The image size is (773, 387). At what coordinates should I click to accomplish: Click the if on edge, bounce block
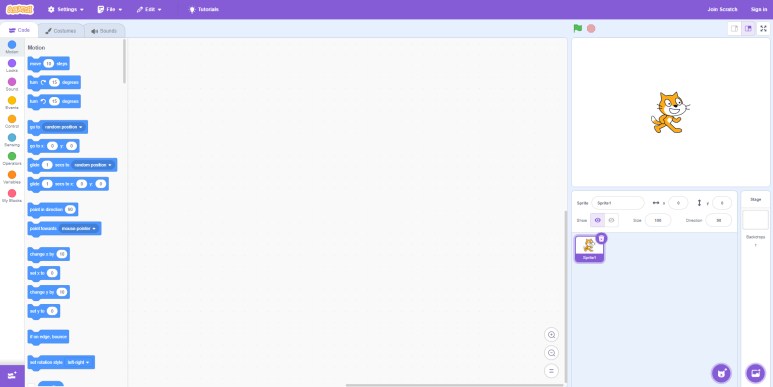click(x=48, y=337)
